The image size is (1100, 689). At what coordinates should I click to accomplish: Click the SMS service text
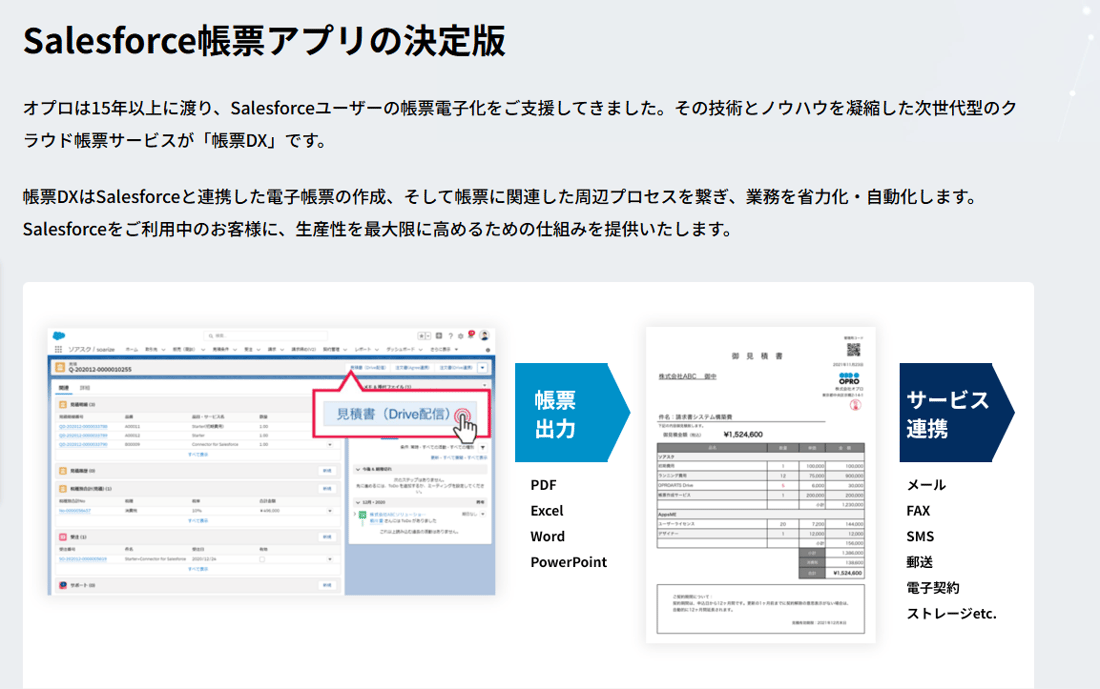920,536
